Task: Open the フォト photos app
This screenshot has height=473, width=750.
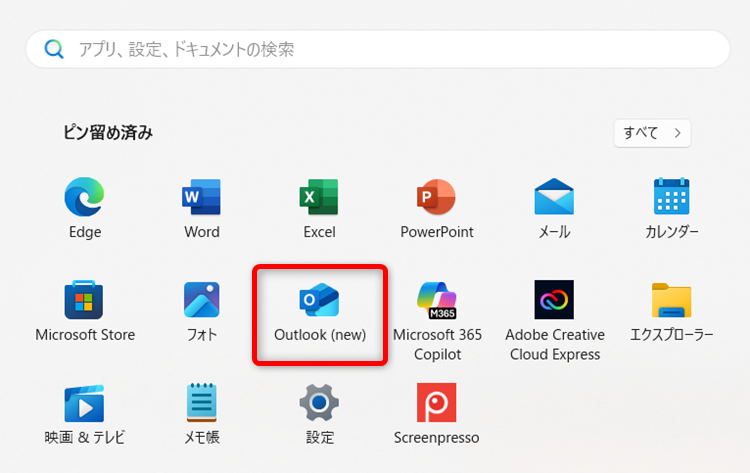Action: pos(202,300)
